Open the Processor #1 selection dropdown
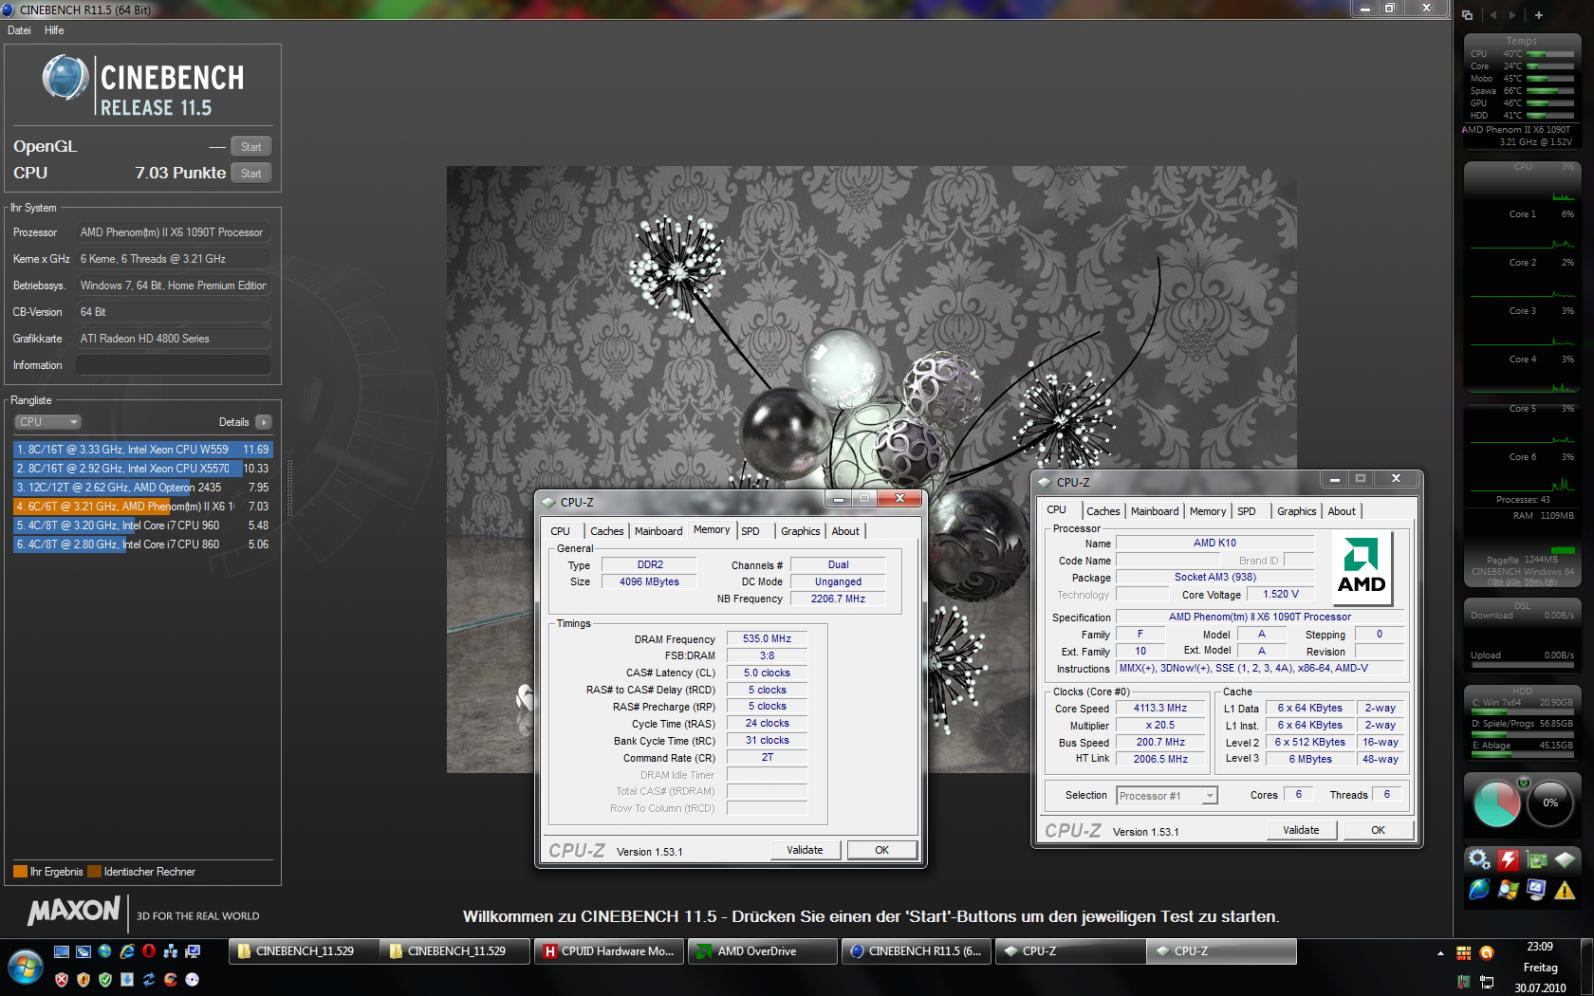1594x996 pixels. point(1167,796)
